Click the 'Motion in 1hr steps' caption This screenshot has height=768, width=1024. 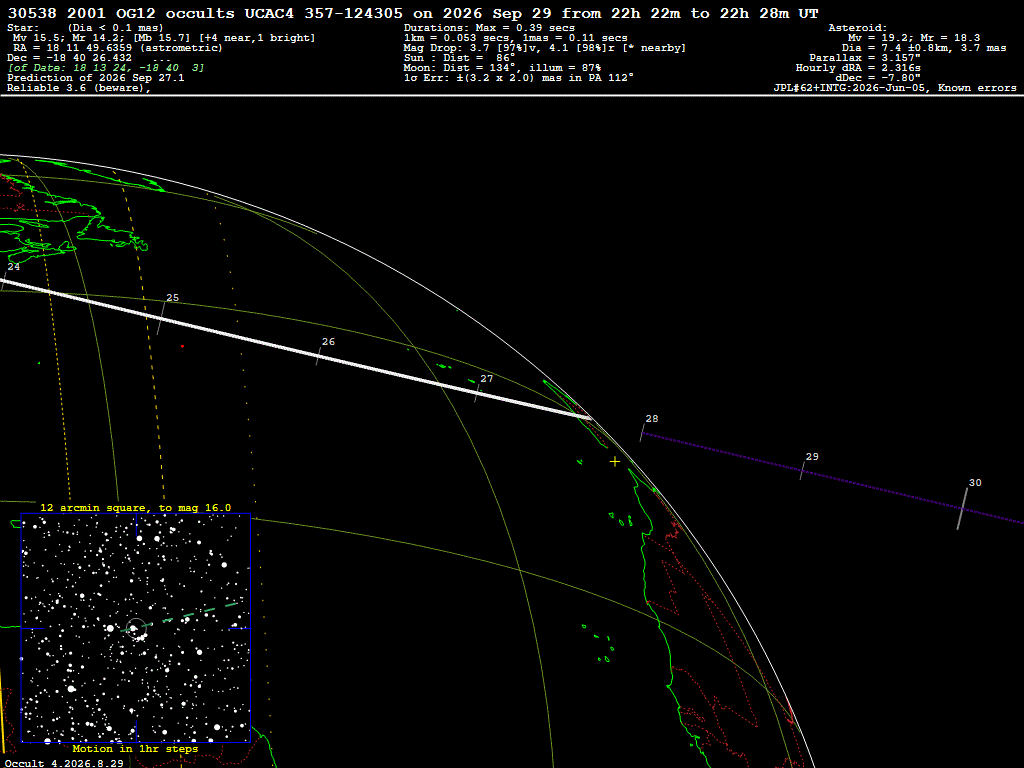[135, 748]
